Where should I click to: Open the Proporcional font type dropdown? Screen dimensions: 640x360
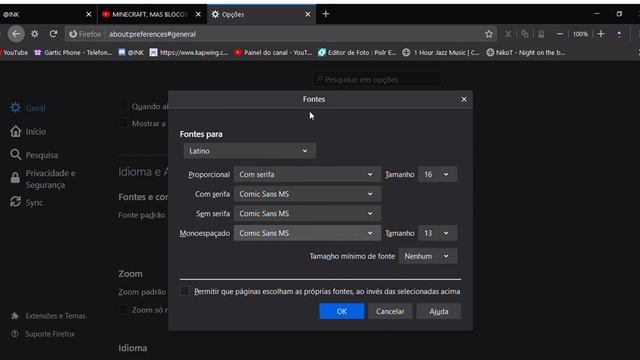[307, 174]
